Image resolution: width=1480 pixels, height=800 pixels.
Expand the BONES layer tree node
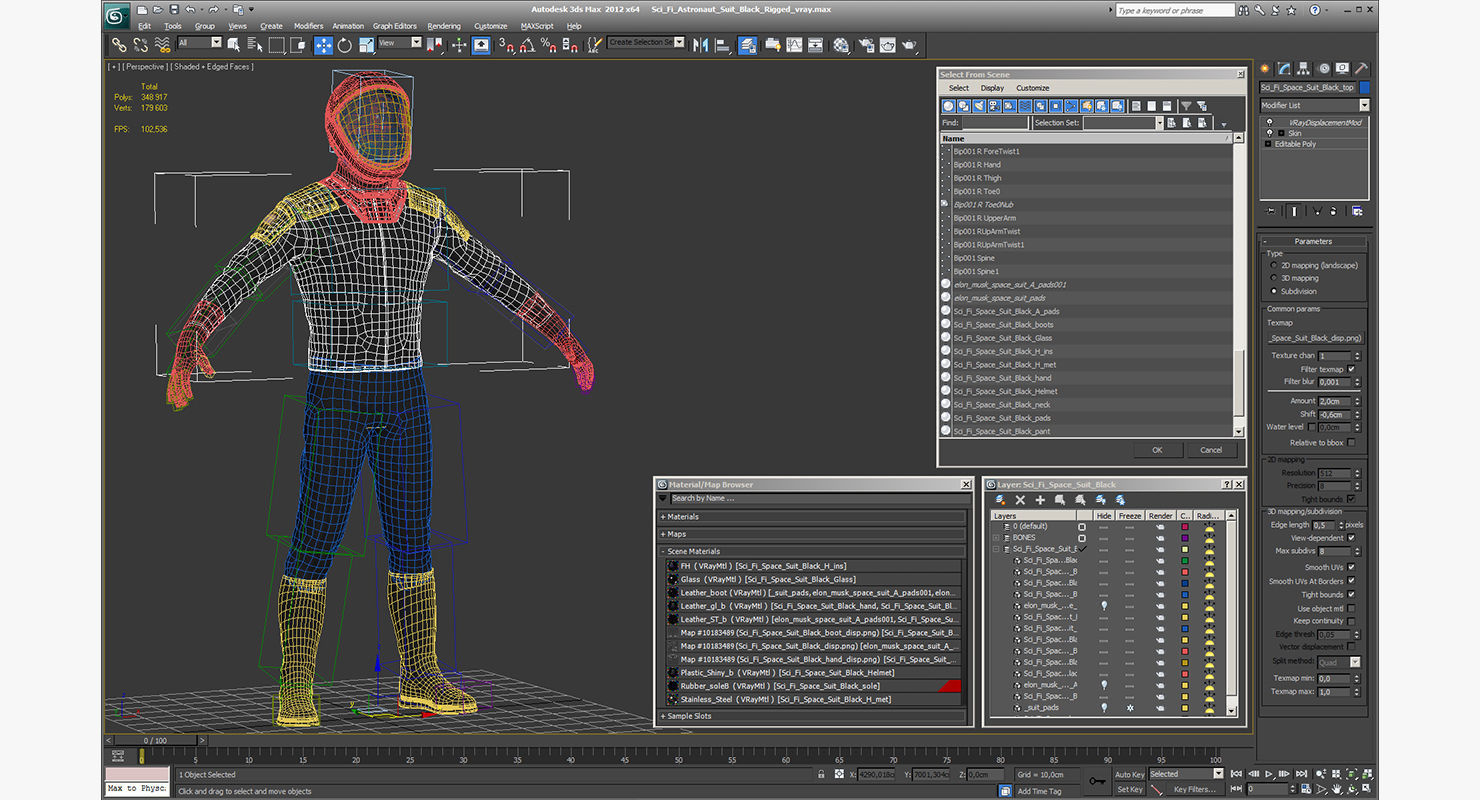click(x=996, y=538)
